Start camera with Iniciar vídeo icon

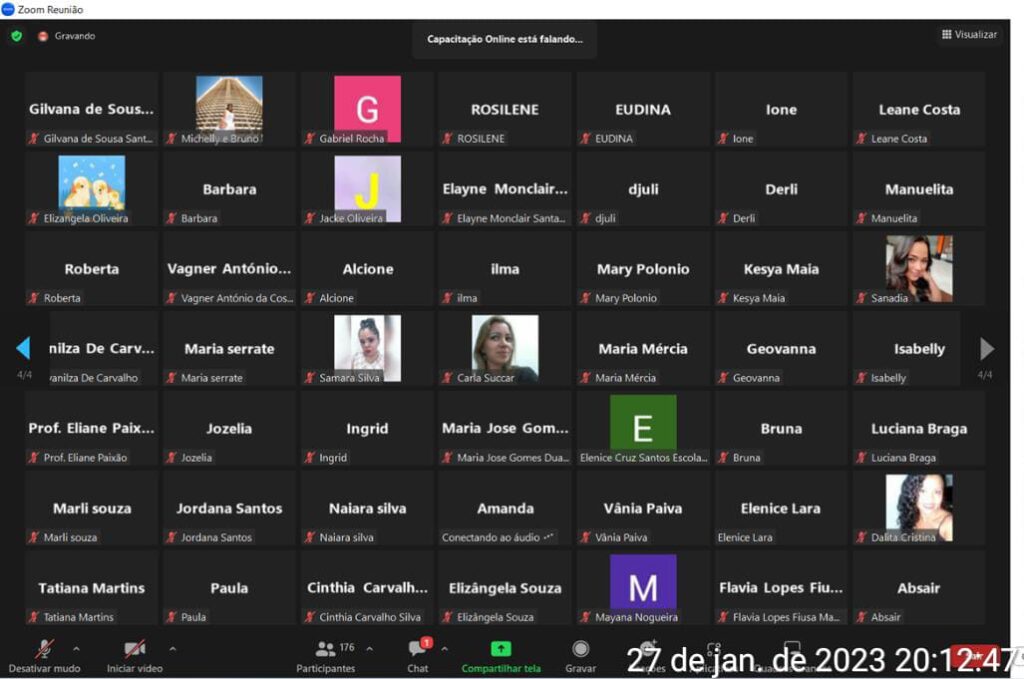[134, 649]
